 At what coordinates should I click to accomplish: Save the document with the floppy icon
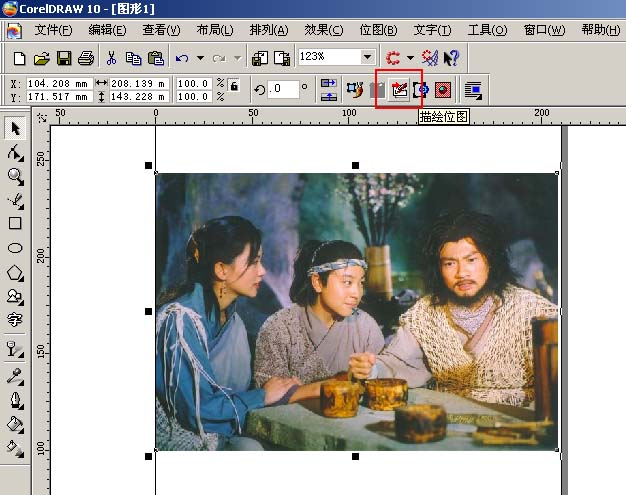tap(64, 58)
